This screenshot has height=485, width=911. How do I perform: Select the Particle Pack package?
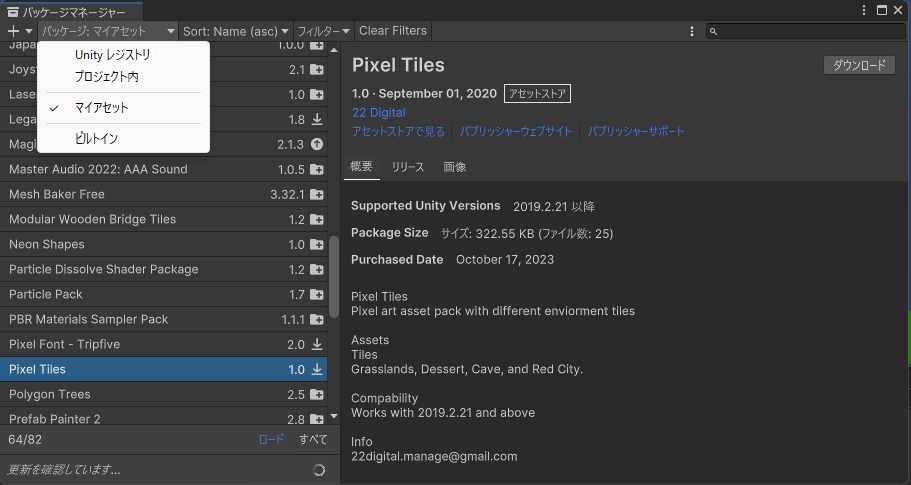163,294
